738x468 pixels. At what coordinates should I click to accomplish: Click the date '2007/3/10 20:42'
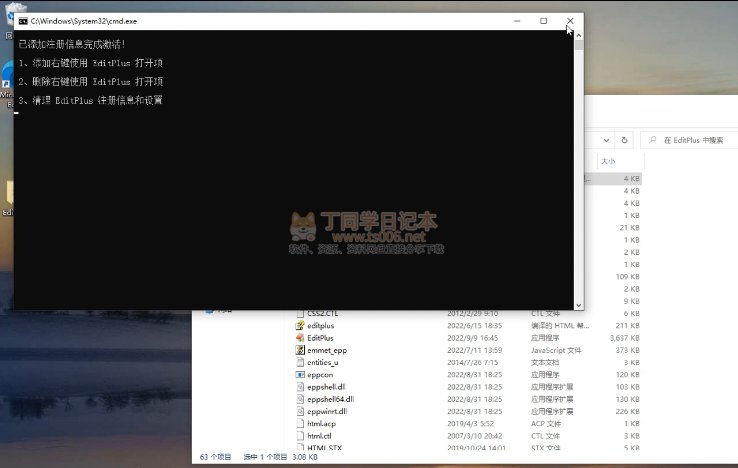coord(474,436)
